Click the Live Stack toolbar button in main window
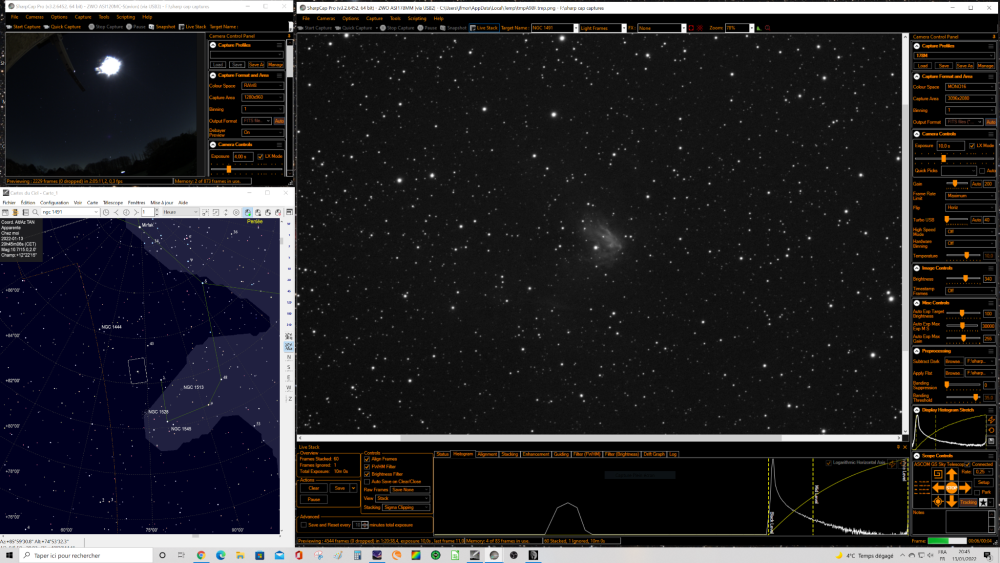This screenshot has height=563, width=1000. [483, 28]
